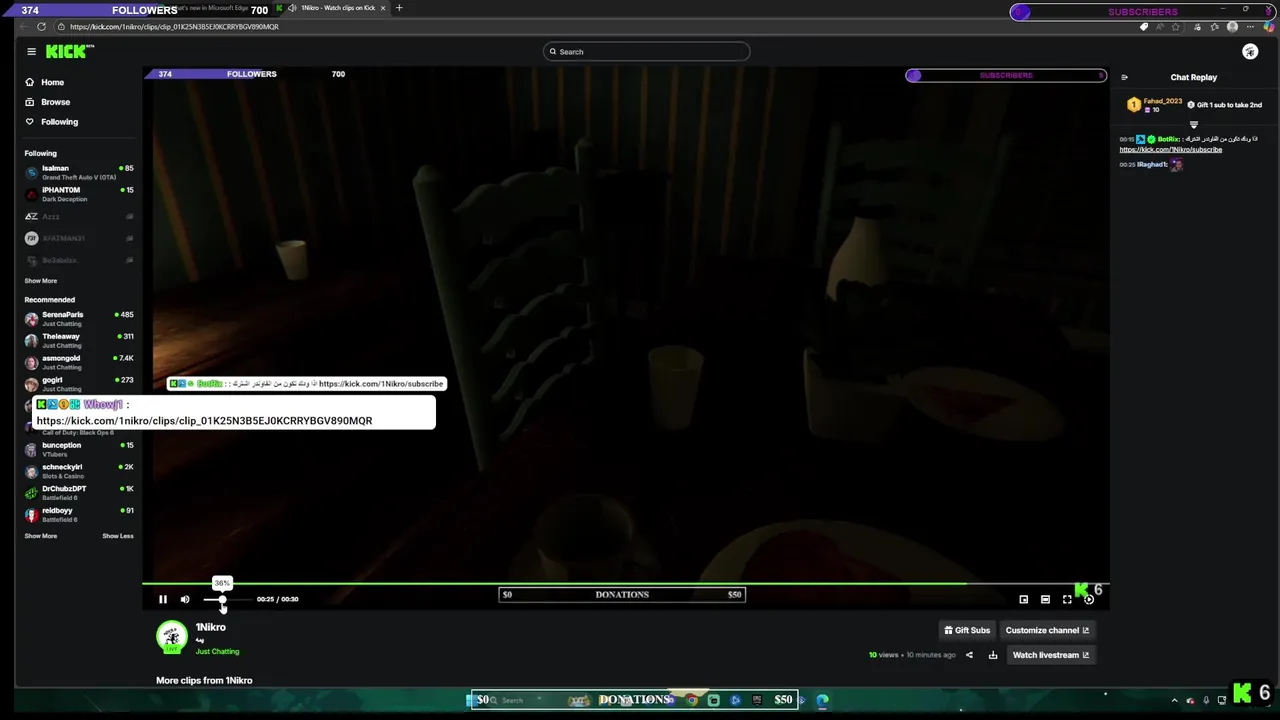Open Isalman followed channel
Screen dimensions: 1280x720
pos(79,172)
